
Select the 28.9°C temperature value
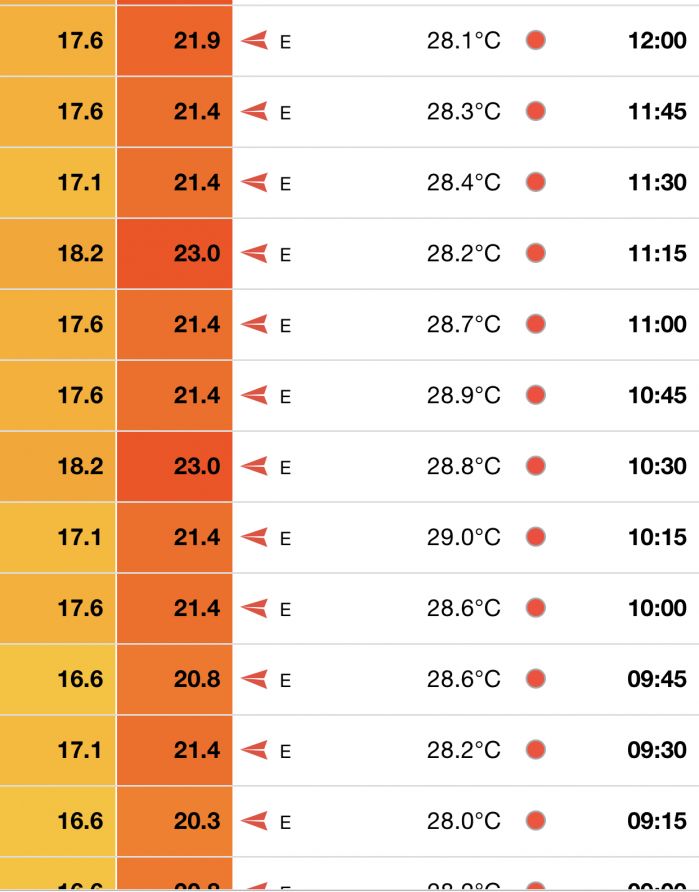point(464,395)
